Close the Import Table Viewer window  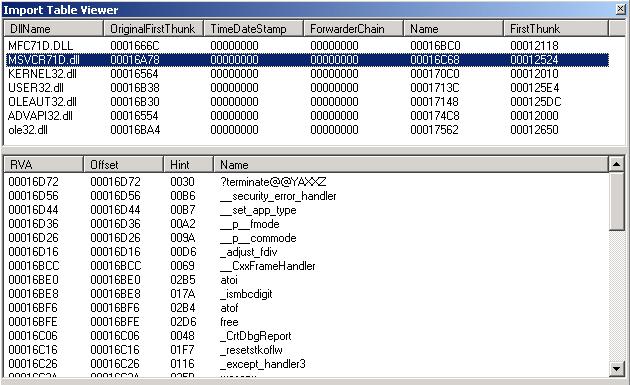(x=621, y=9)
